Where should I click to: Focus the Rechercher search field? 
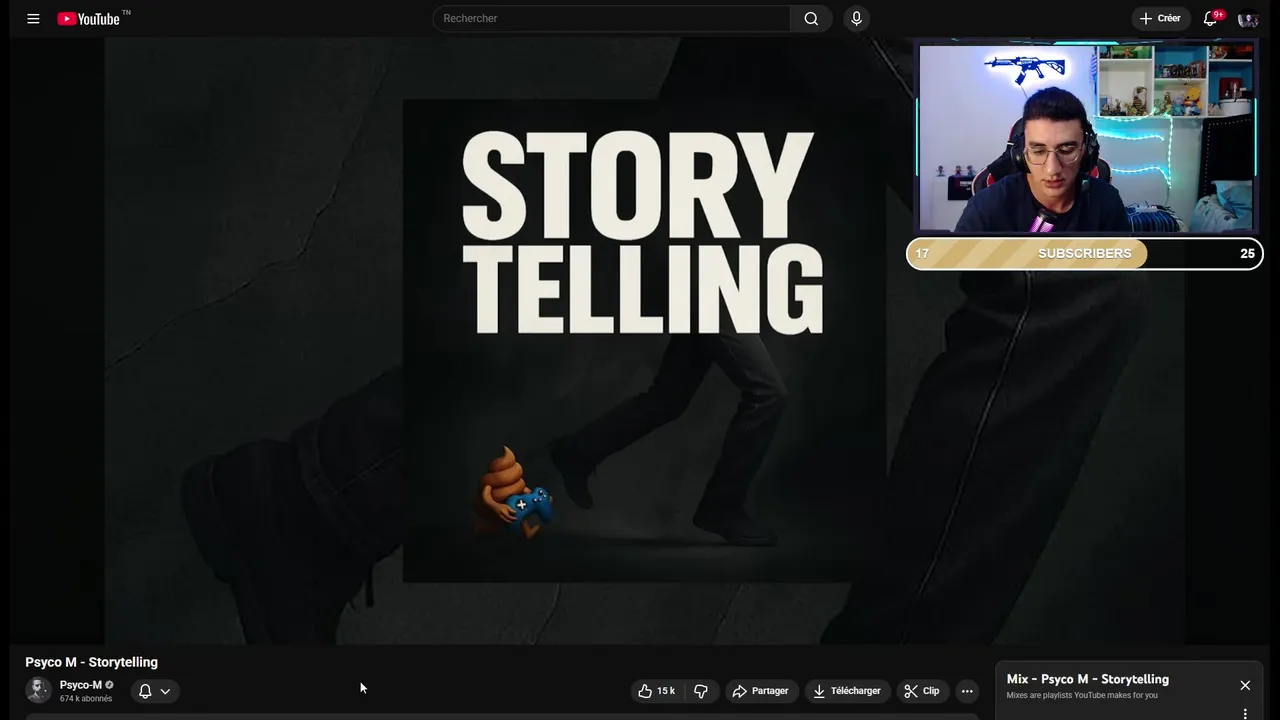click(x=611, y=18)
